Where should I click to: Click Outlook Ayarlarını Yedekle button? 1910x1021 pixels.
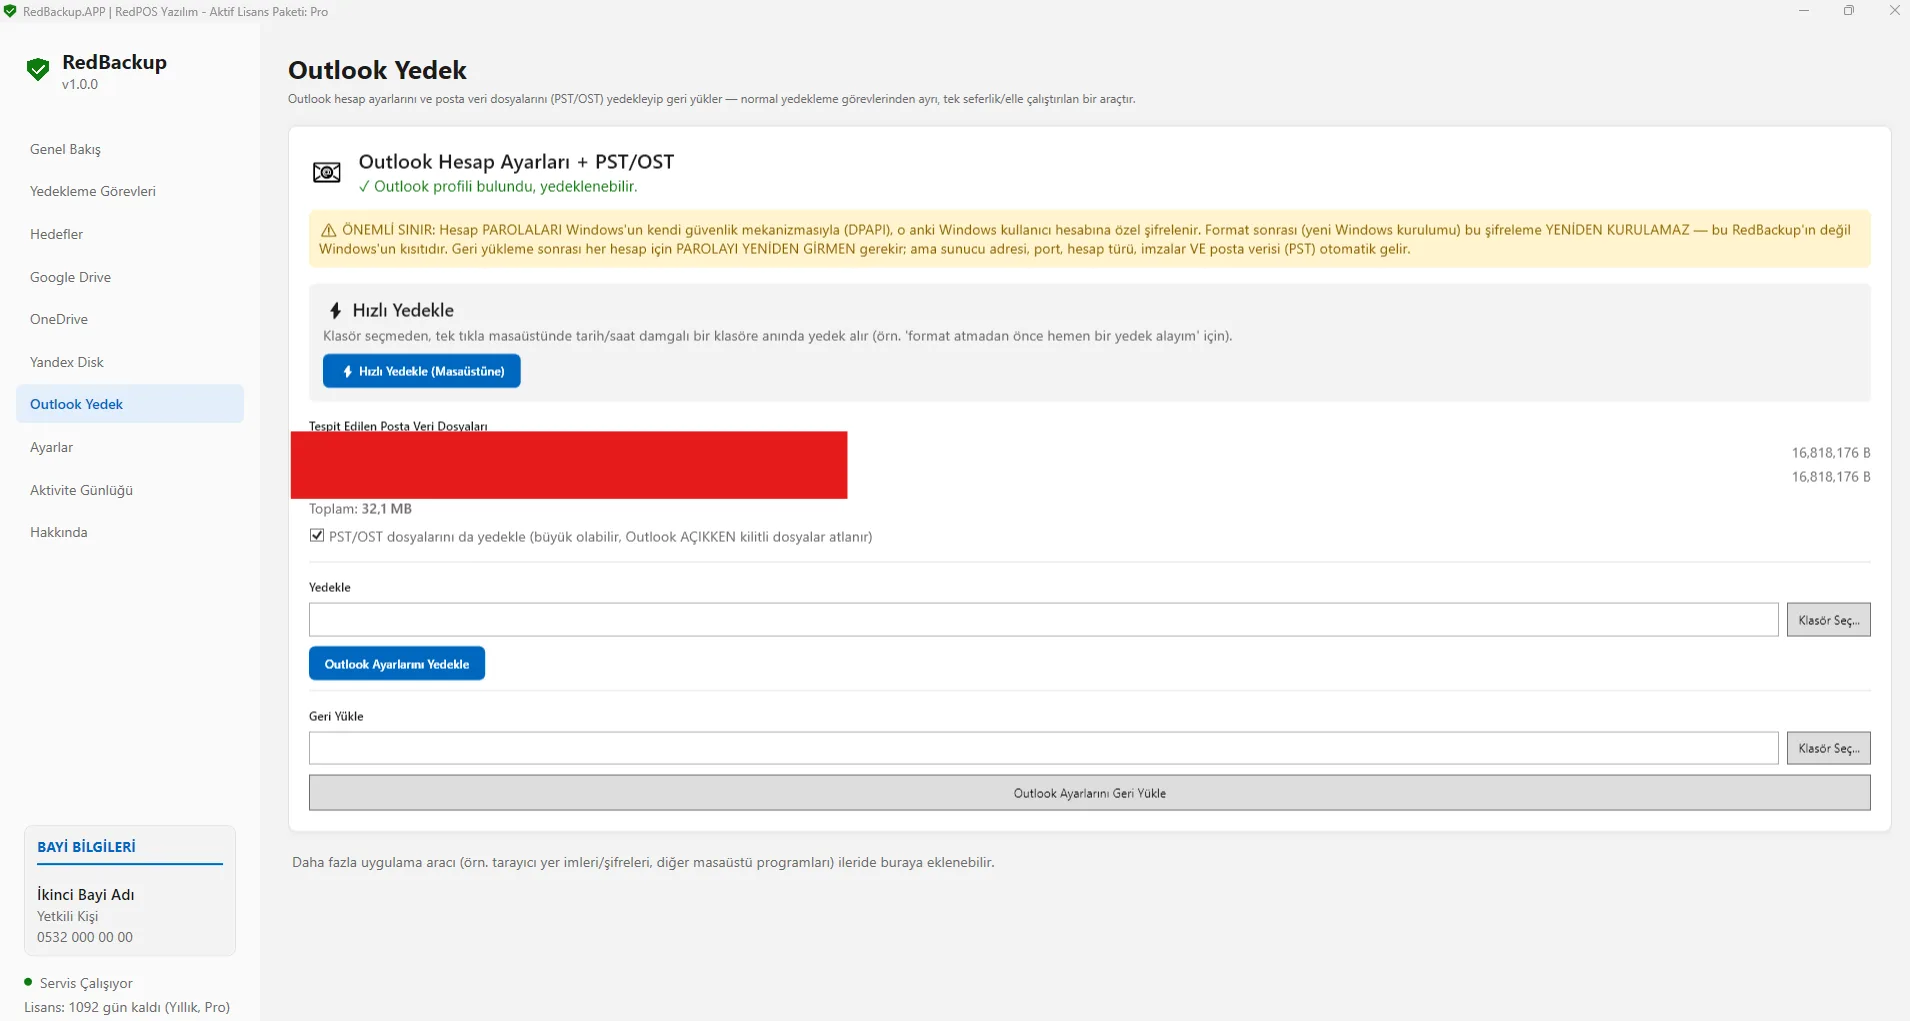coord(397,664)
